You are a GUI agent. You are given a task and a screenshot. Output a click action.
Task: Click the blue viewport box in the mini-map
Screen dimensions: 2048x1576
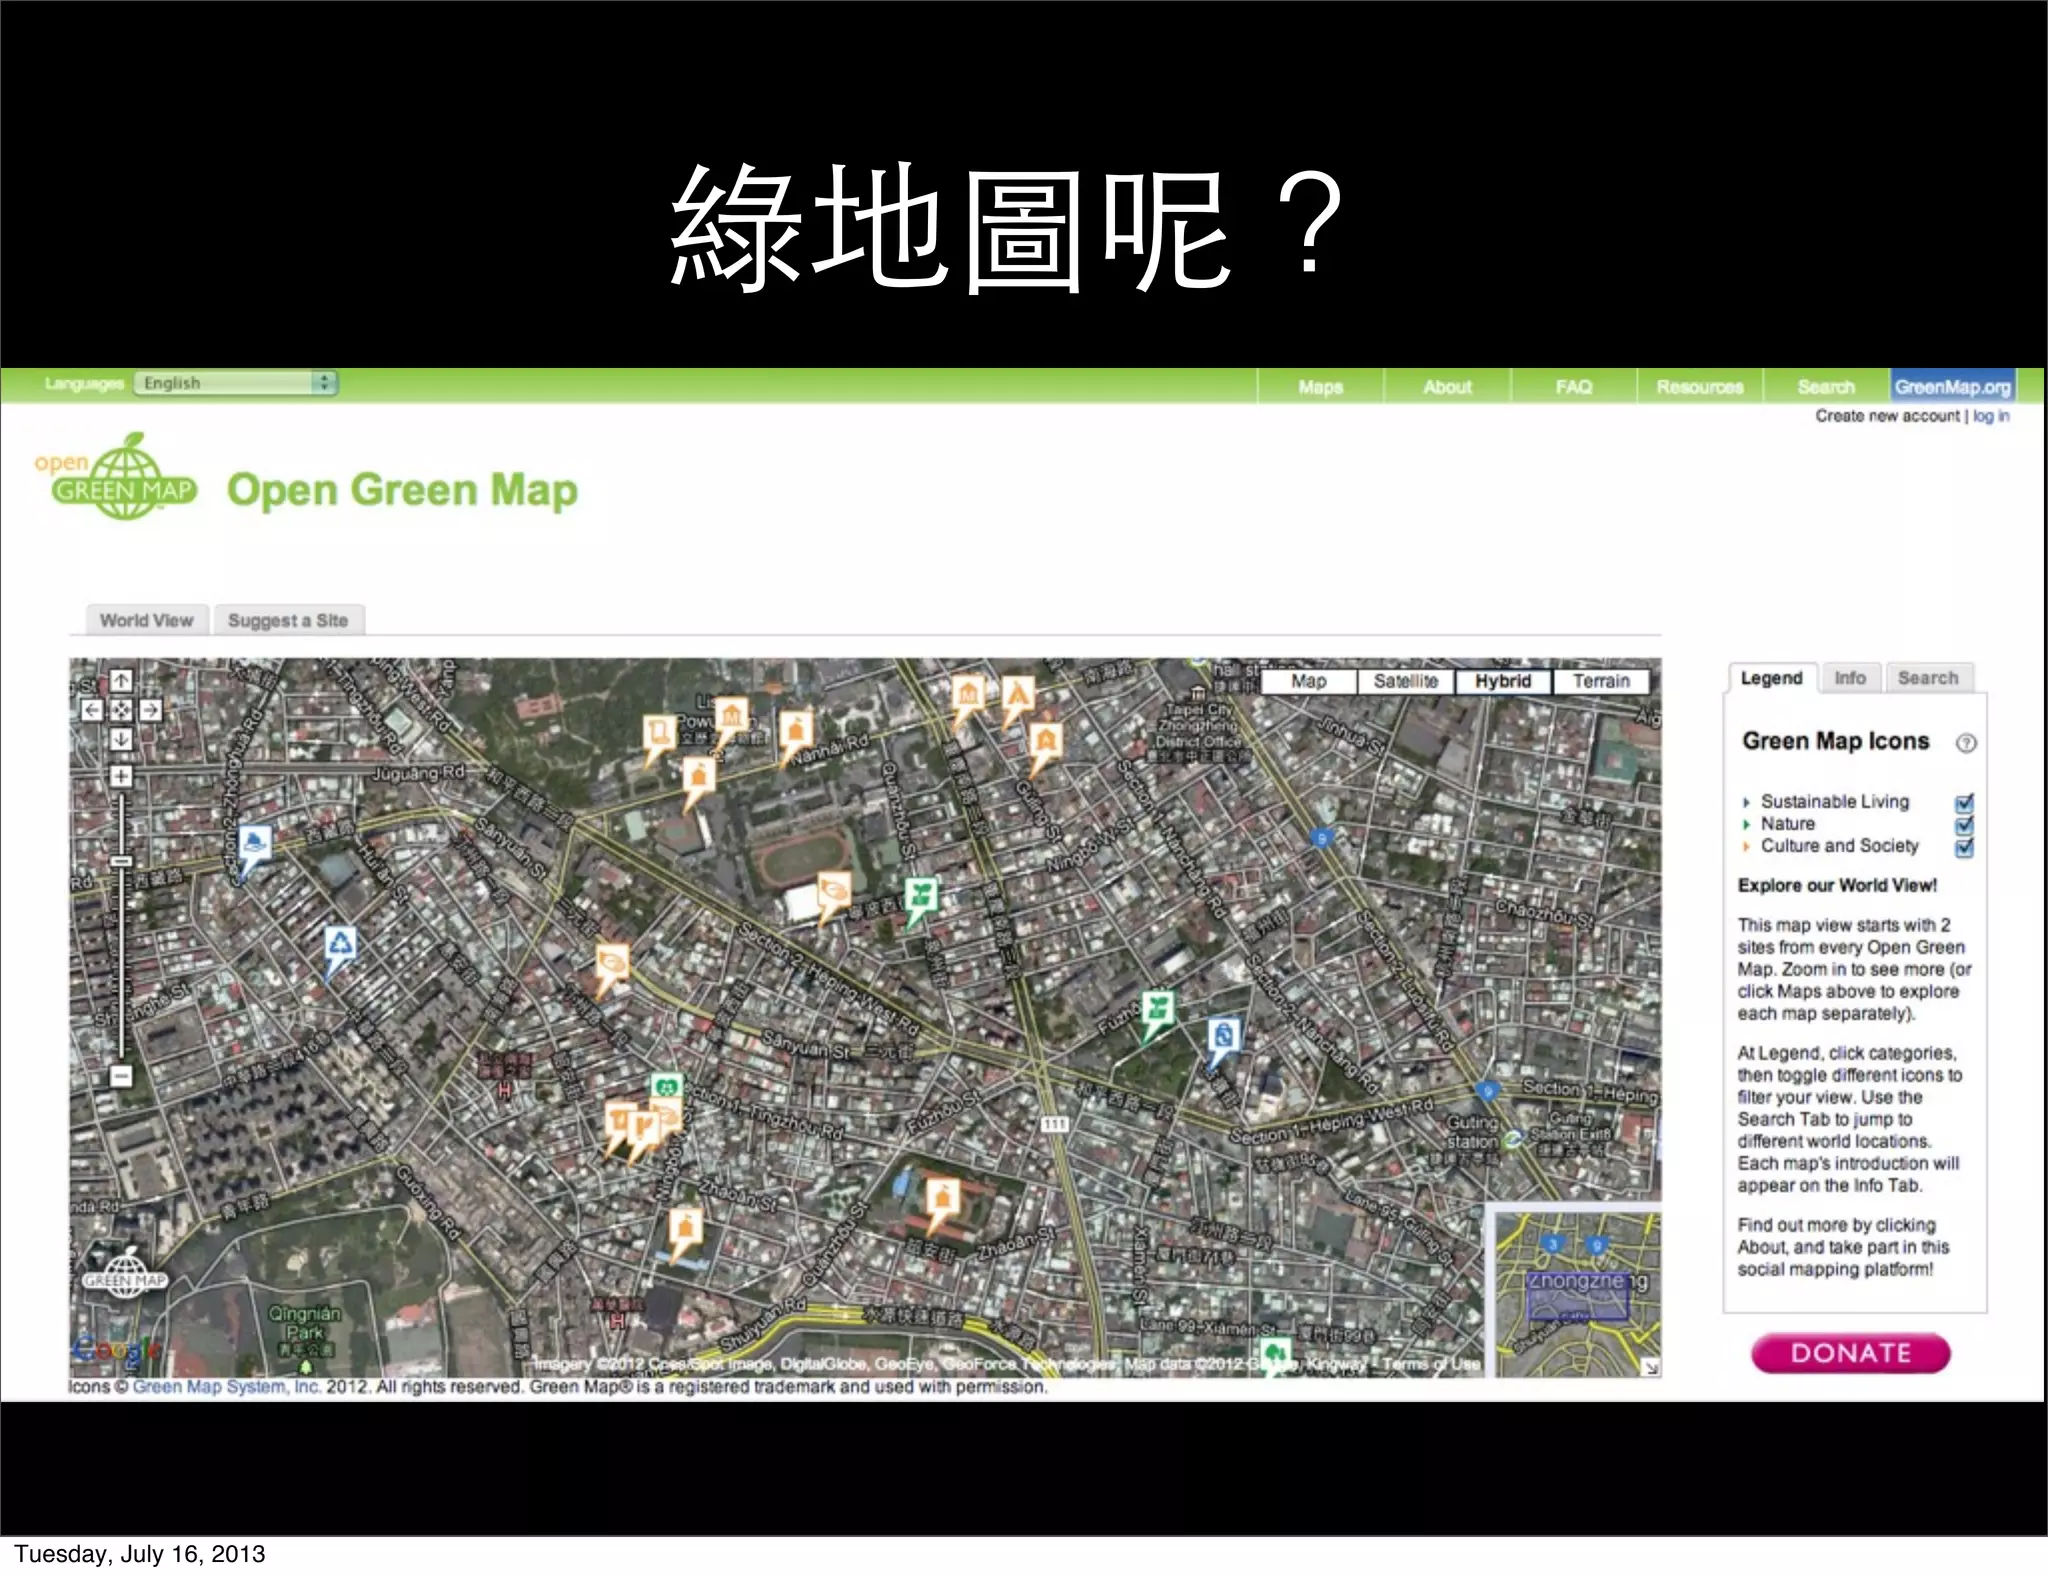1578,1295
